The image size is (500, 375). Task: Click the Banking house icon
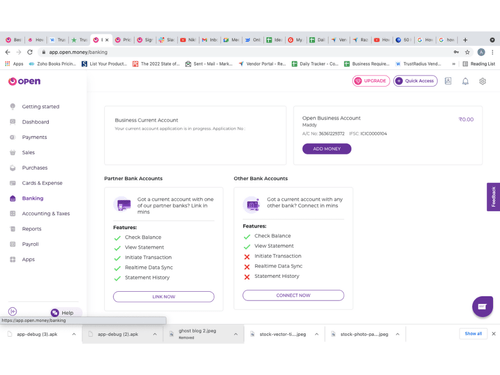click(13, 198)
